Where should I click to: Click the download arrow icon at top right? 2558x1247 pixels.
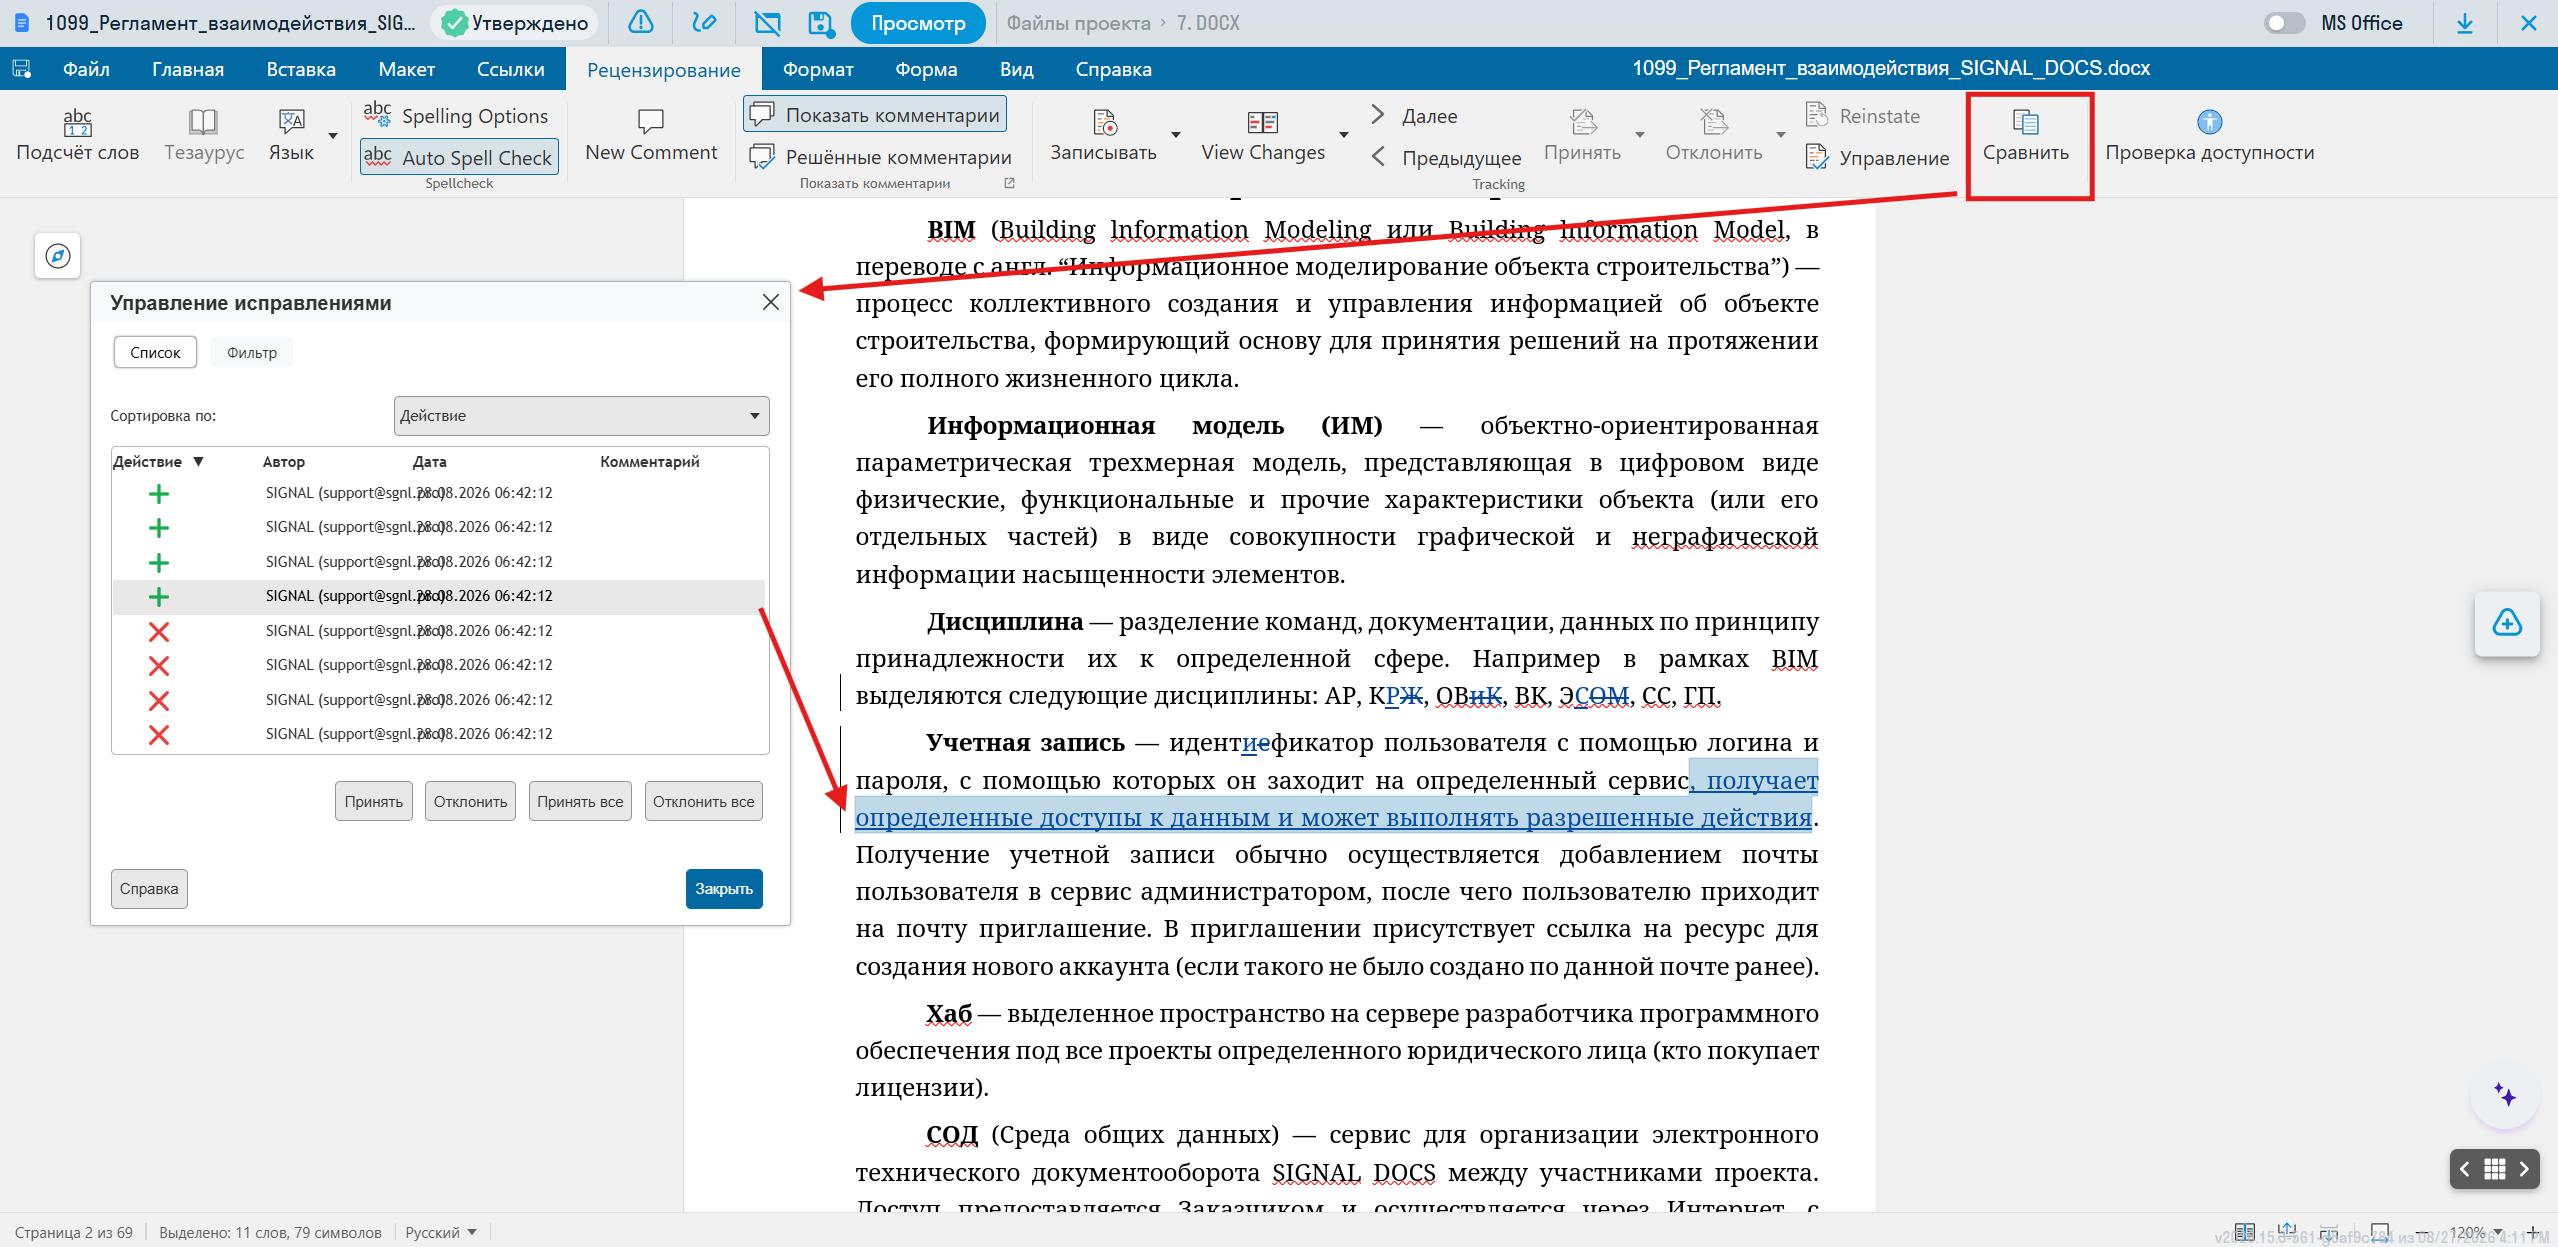click(x=2465, y=22)
